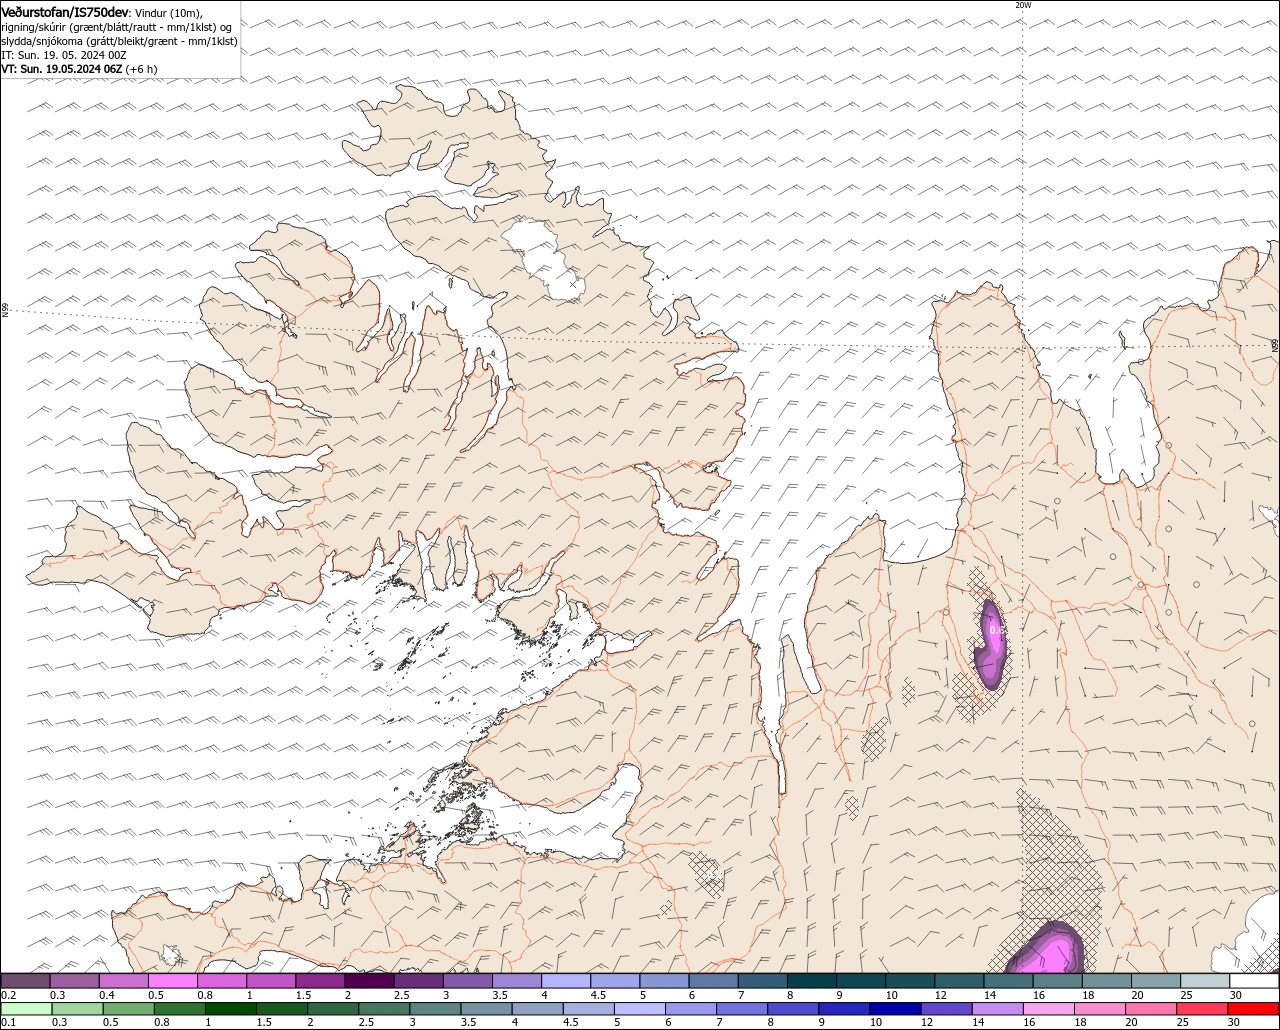Pick the lower-row green swatch starting at 0.5
Viewport: 1280px width, 1030px height.
[129, 1008]
